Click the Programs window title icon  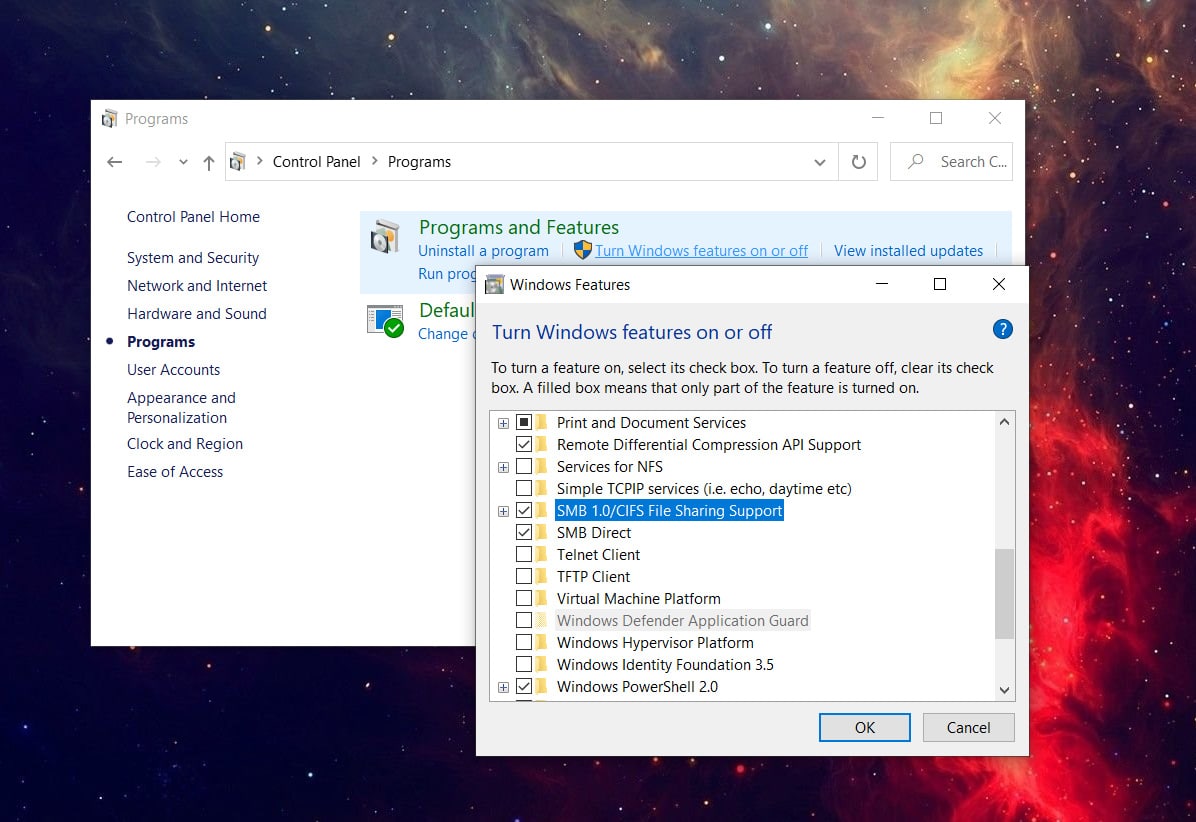(x=110, y=118)
